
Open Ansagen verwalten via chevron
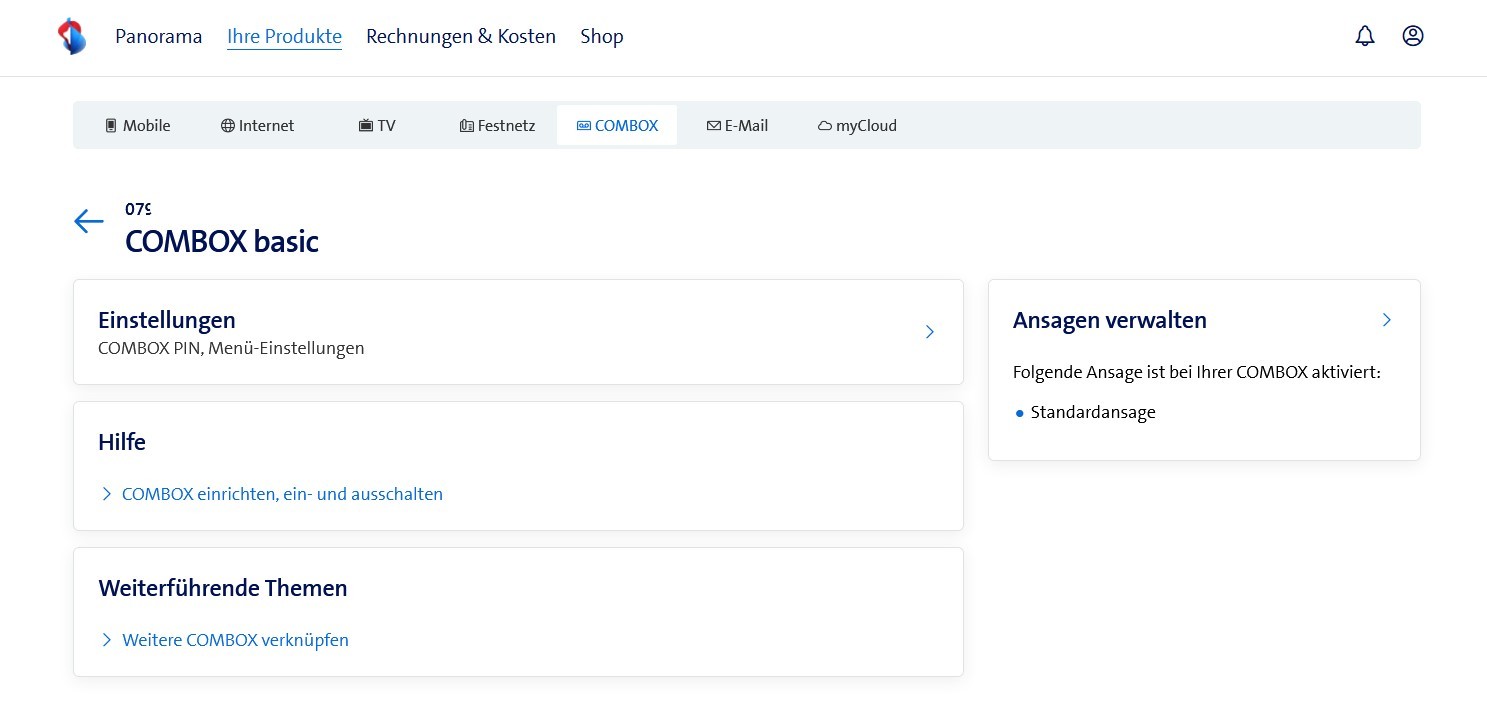[1386, 320]
